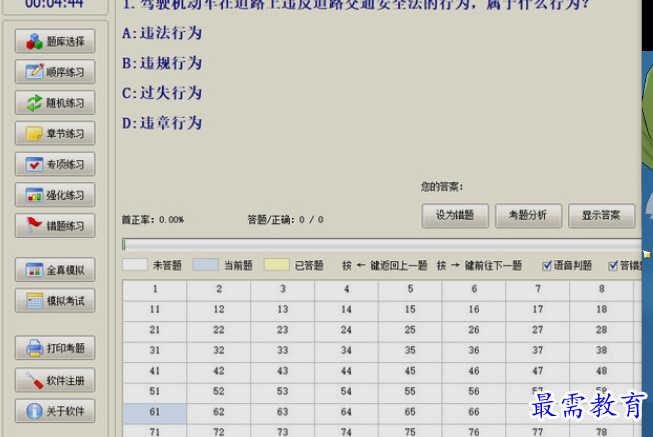653x437 pixels.
Task: Jump to question 35 cell
Action: (x=410, y=351)
